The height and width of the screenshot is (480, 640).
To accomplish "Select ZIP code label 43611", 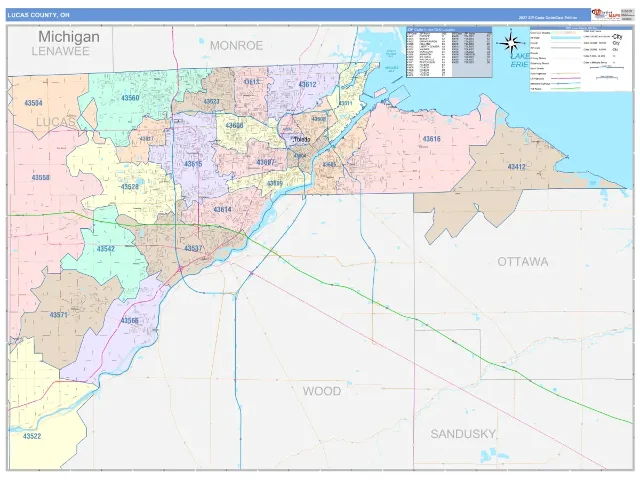I will (x=345, y=103).
